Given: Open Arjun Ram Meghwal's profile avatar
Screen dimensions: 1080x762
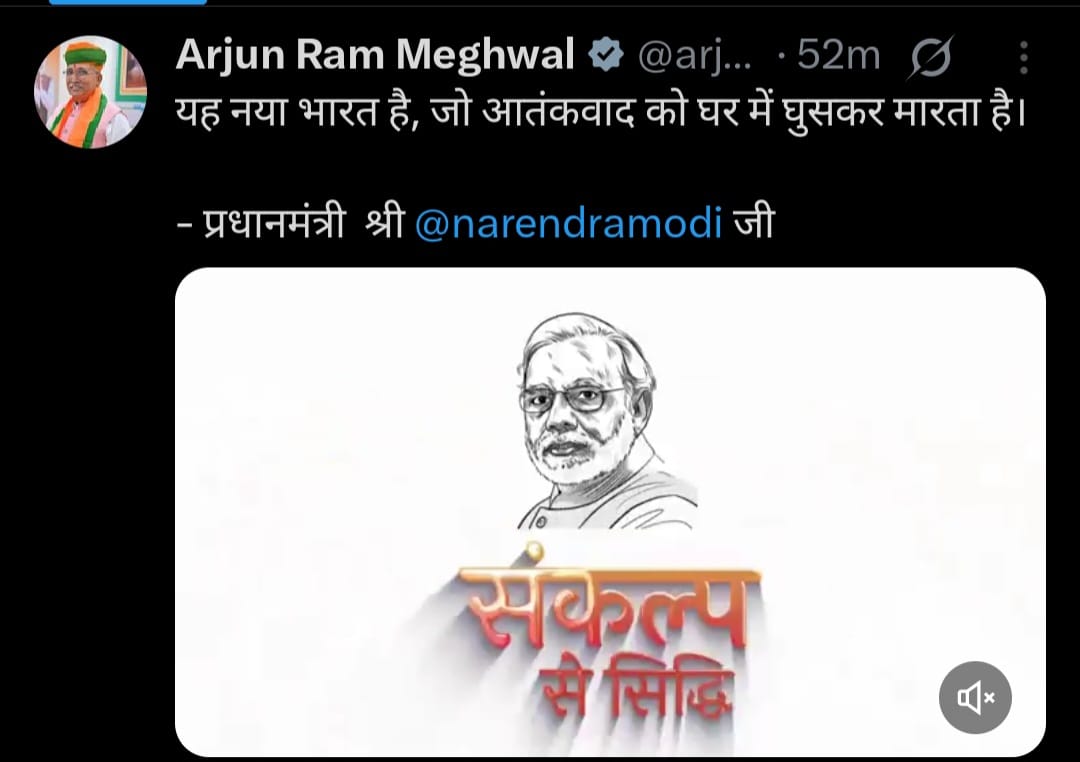Looking at the screenshot, I should (90, 92).
